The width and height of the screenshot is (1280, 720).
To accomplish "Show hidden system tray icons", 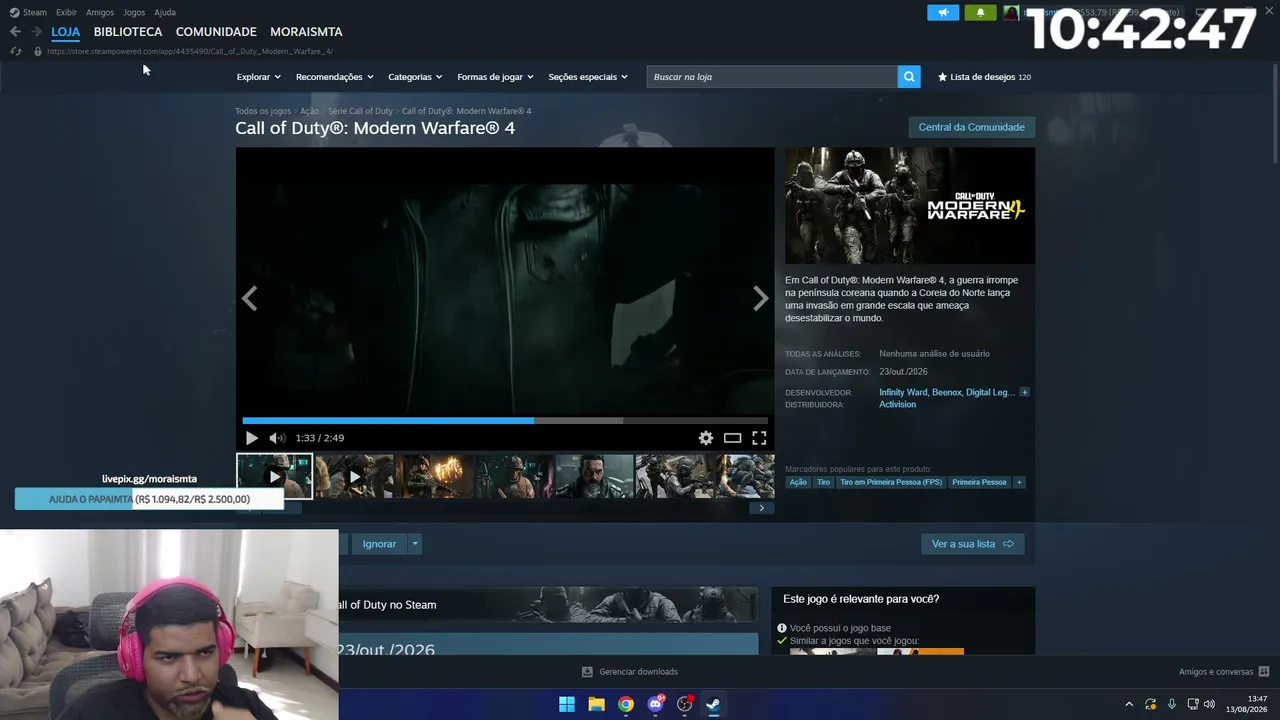I will coord(1129,704).
